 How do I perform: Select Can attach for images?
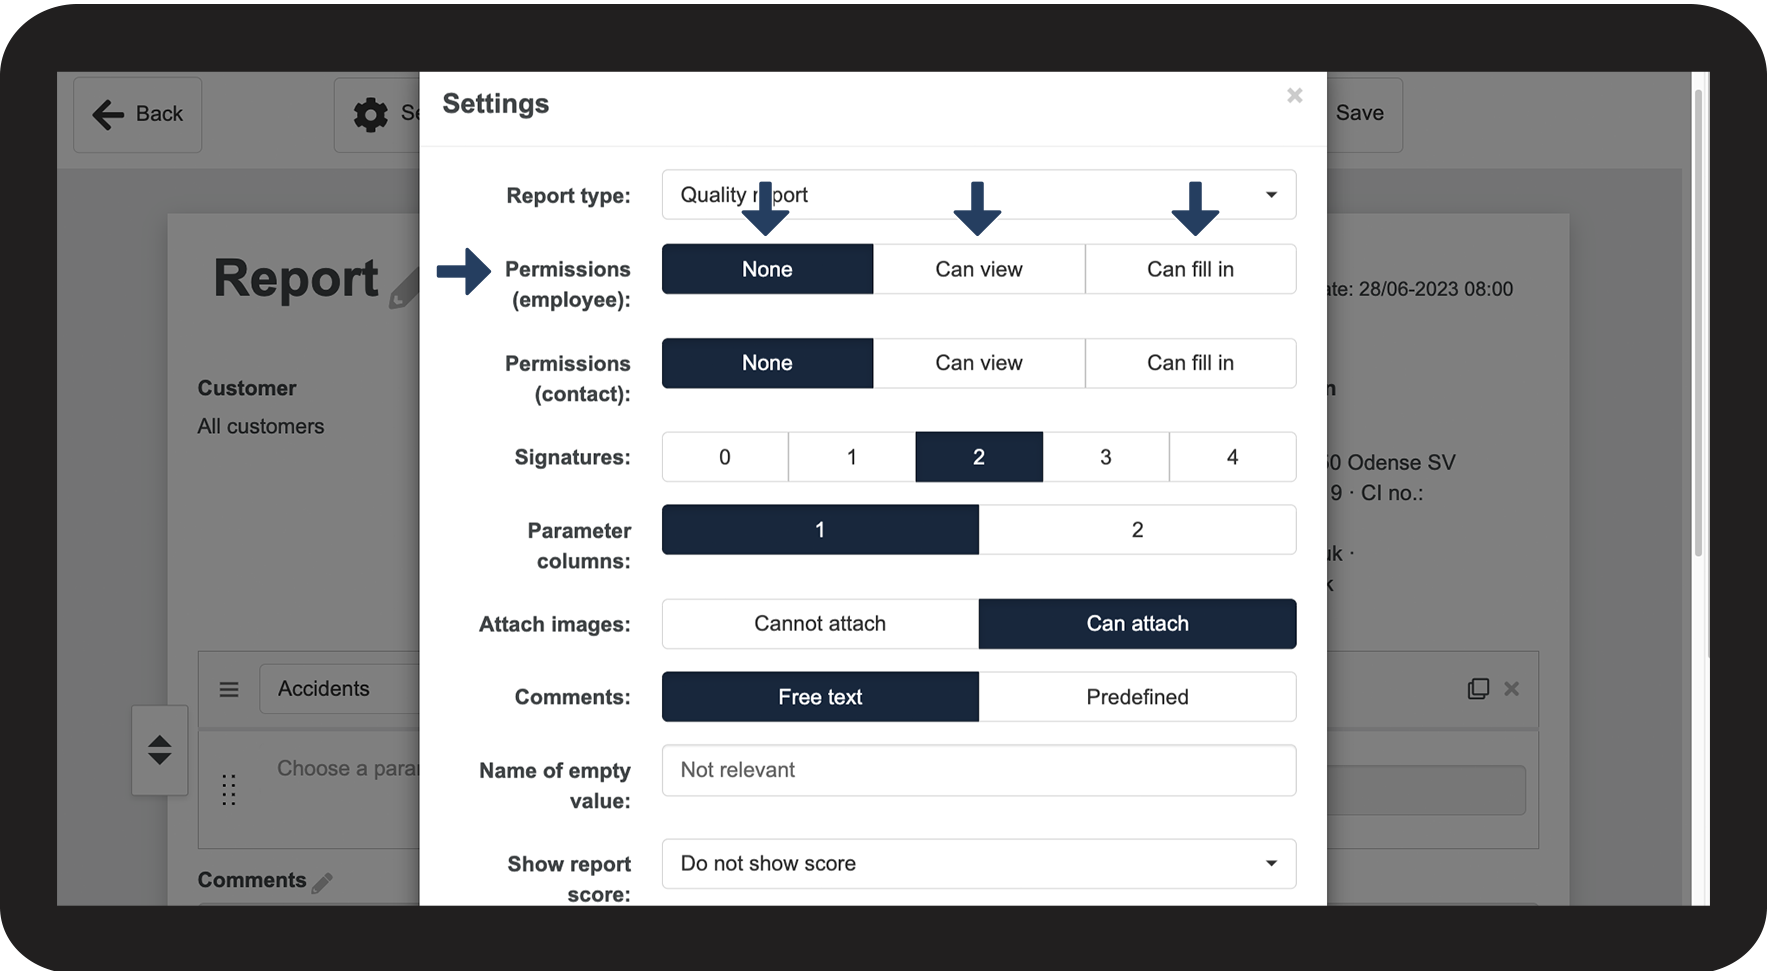pos(1138,624)
